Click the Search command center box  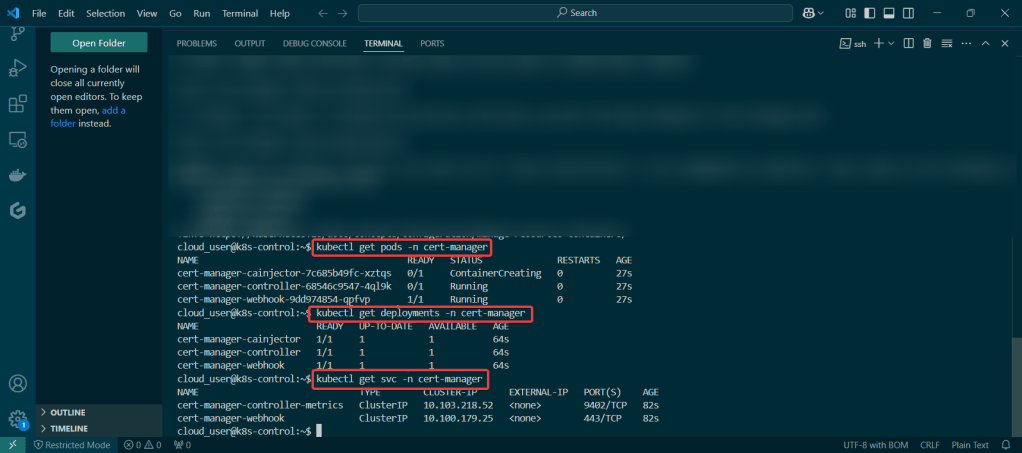tap(576, 13)
